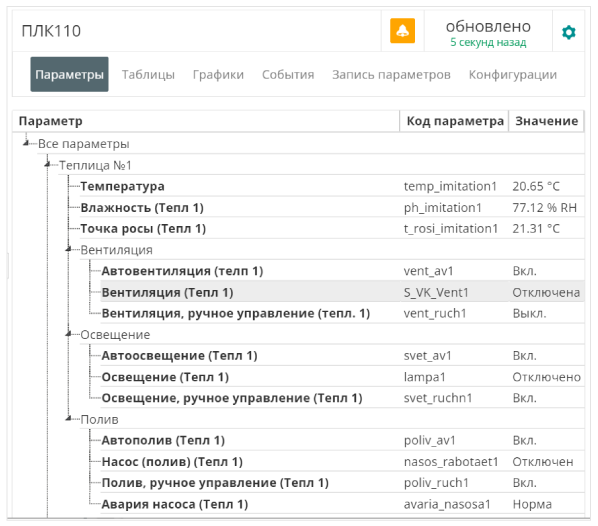Click the Автополив (Тепл 1) parameter

163,441
